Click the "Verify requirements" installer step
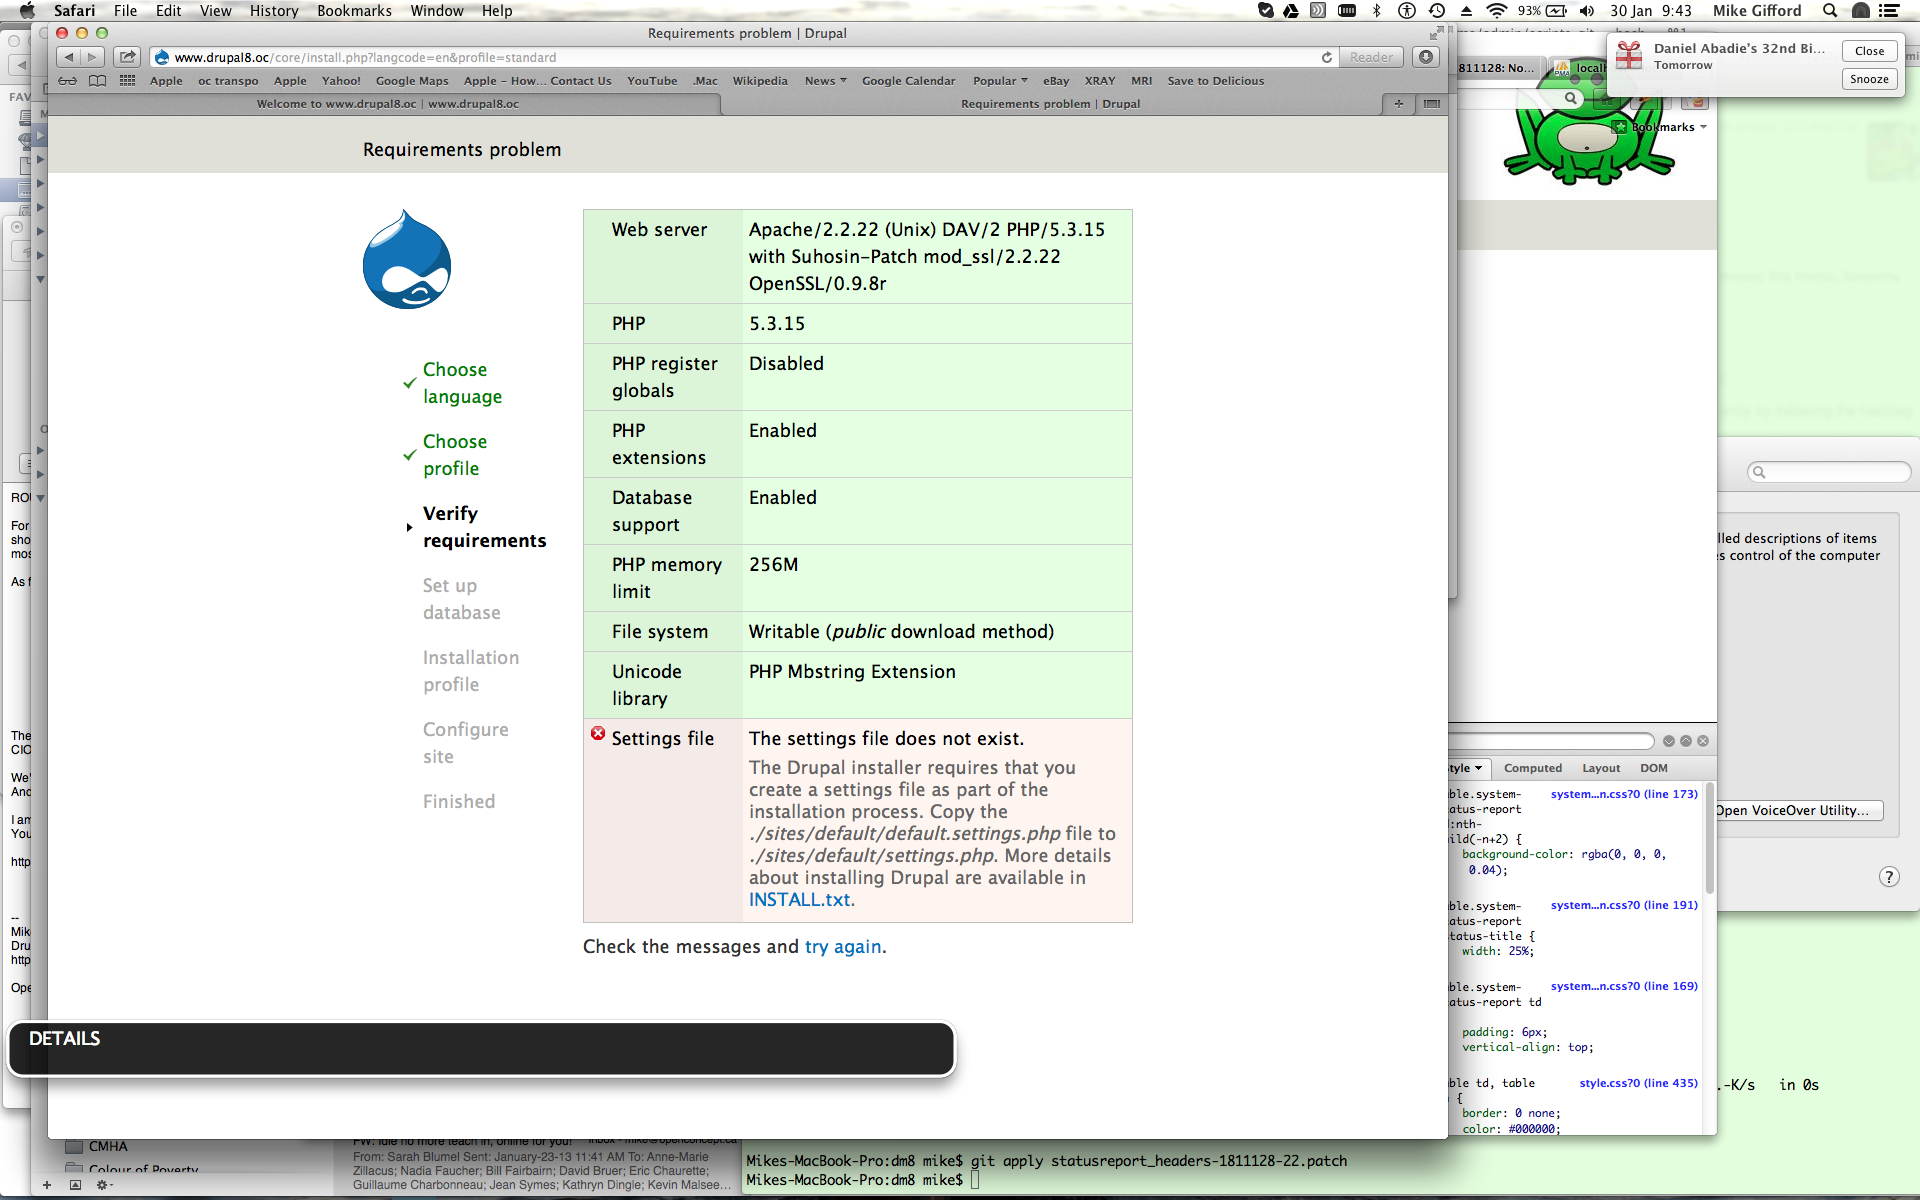Image resolution: width=1920 pixels, height=1200 pixels. pyautogui.click(x=484, y=527)
